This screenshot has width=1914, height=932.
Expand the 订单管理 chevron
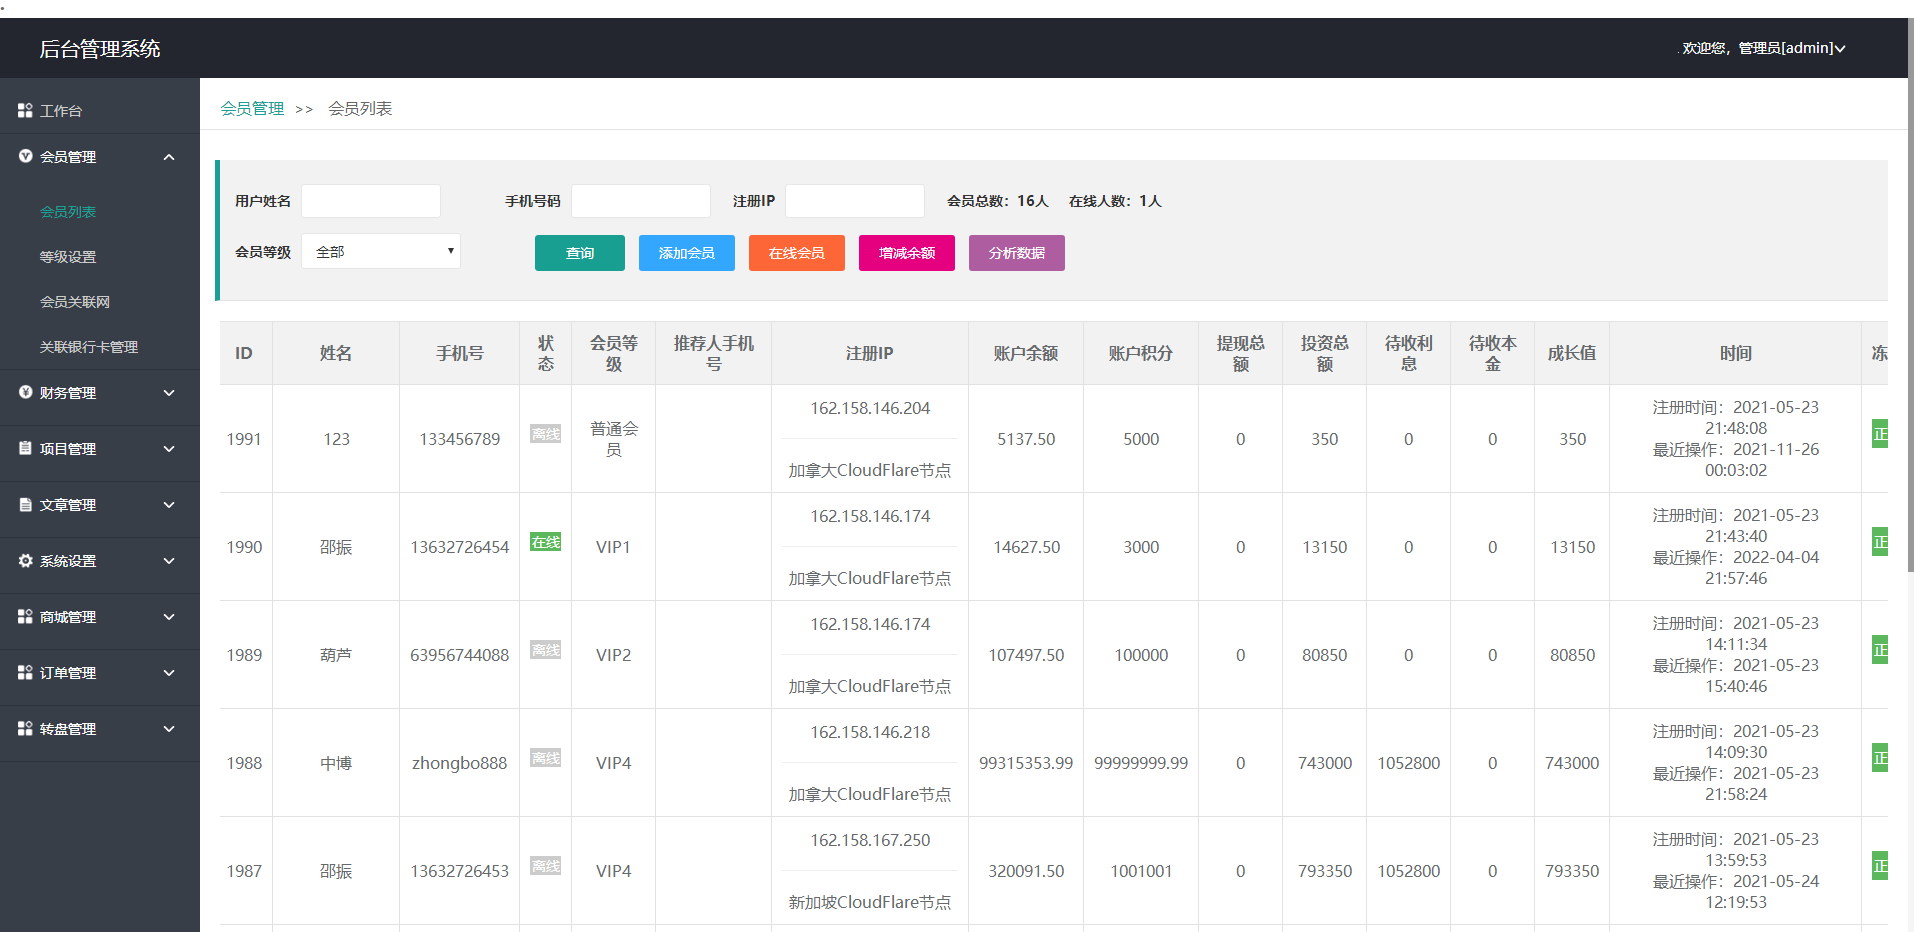click(169, 673)
